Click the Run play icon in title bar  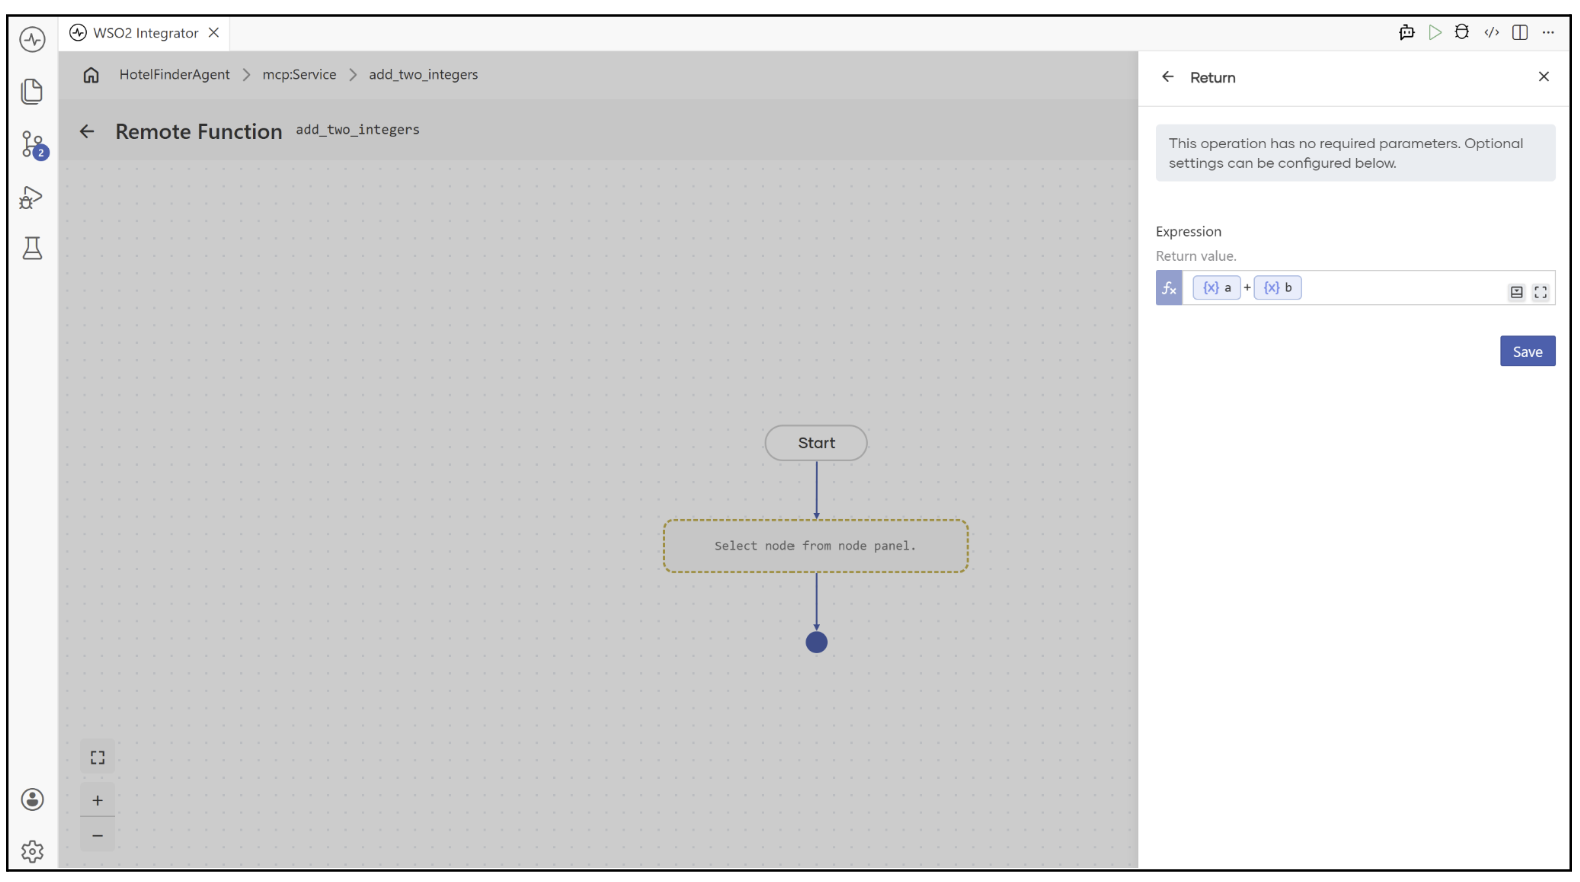[1435, 32]
